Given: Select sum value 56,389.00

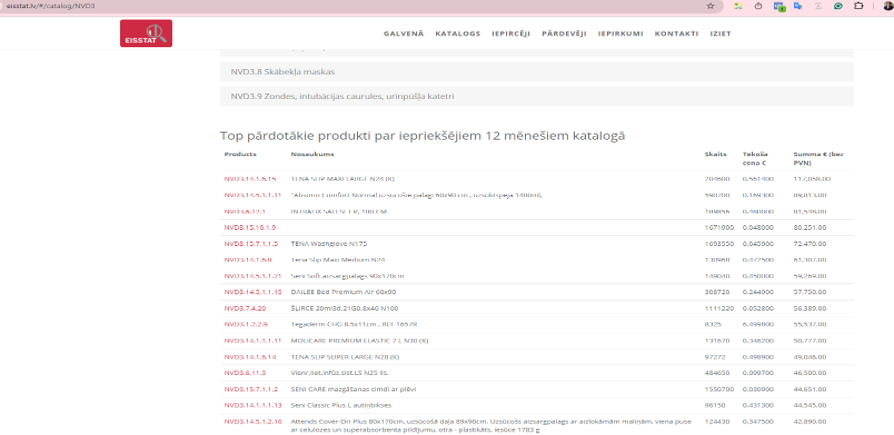Looking at the screenshot, I should click(810, 308).
